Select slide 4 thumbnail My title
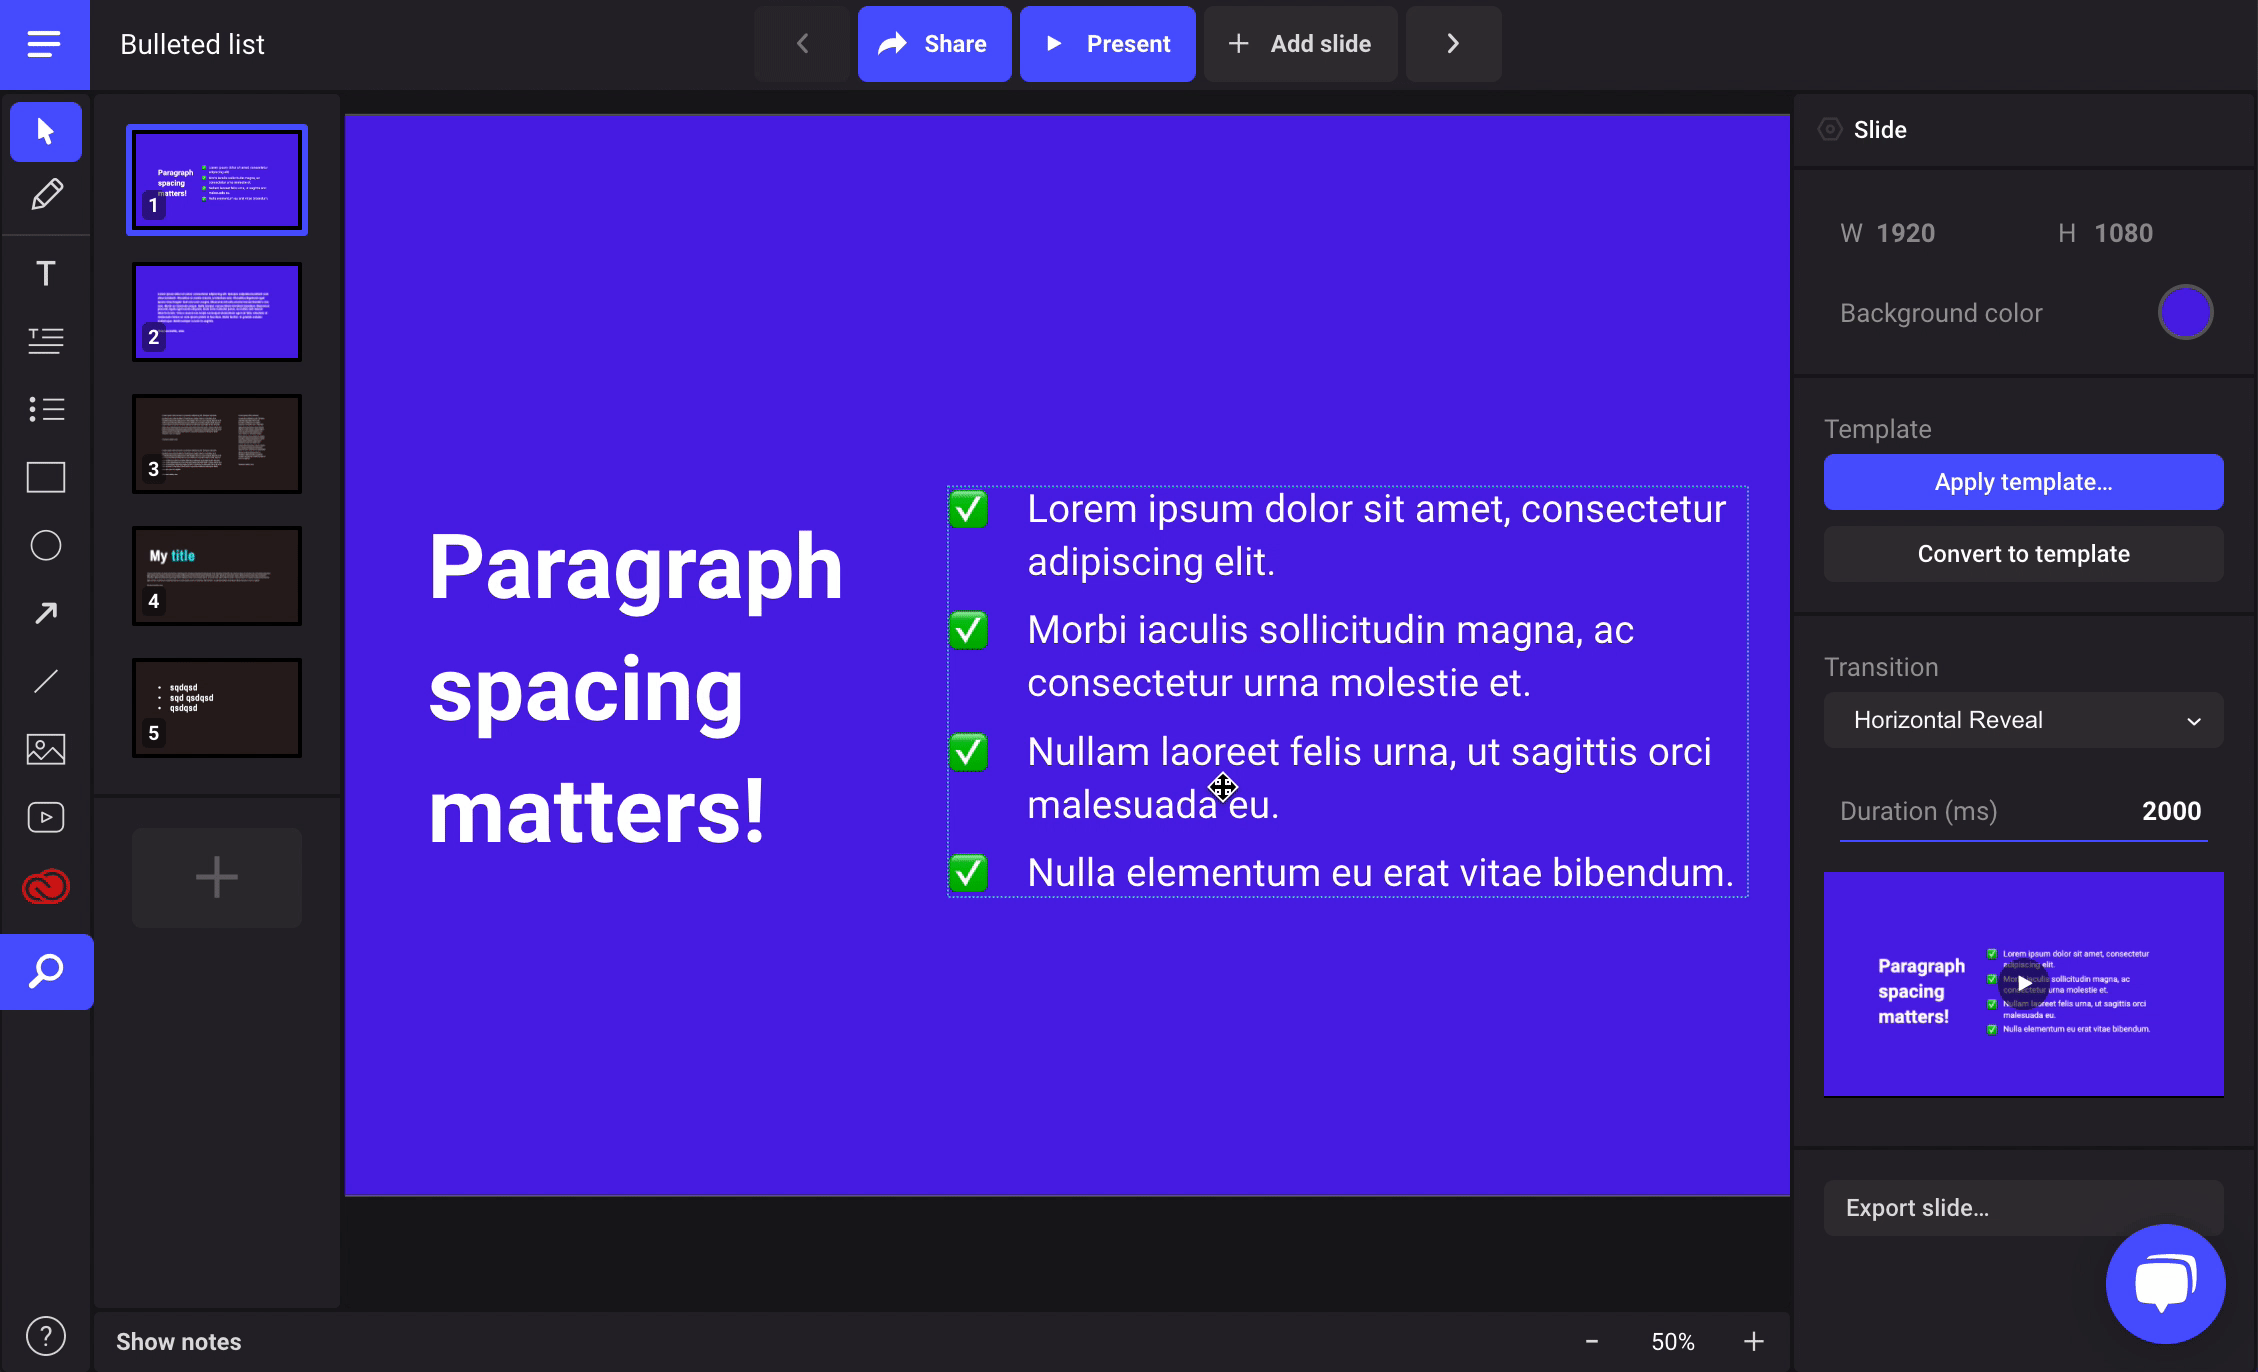This screenshot has height=1372, width=2258. pyautogui.click(x=217, y=576)
